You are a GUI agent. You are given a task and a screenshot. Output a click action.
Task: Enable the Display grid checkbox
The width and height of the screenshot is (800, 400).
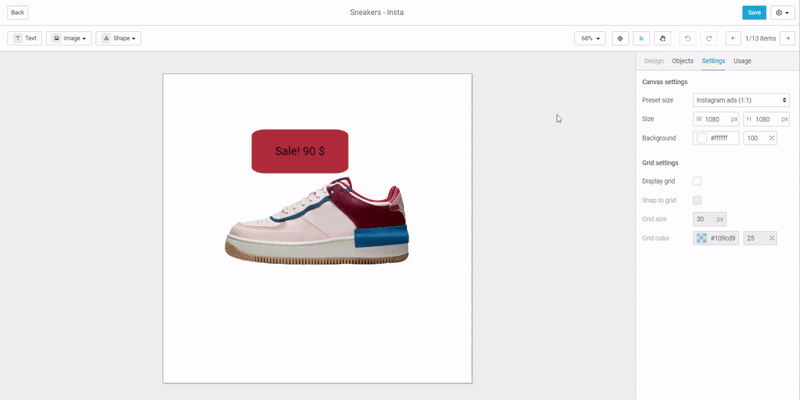click(697, 181)
